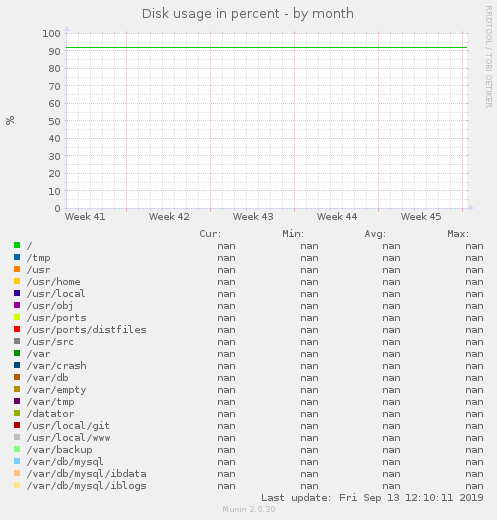Viewport: 497px width, 520px height.
Task: Click the orange swatch for /usr
Action: 17,269
